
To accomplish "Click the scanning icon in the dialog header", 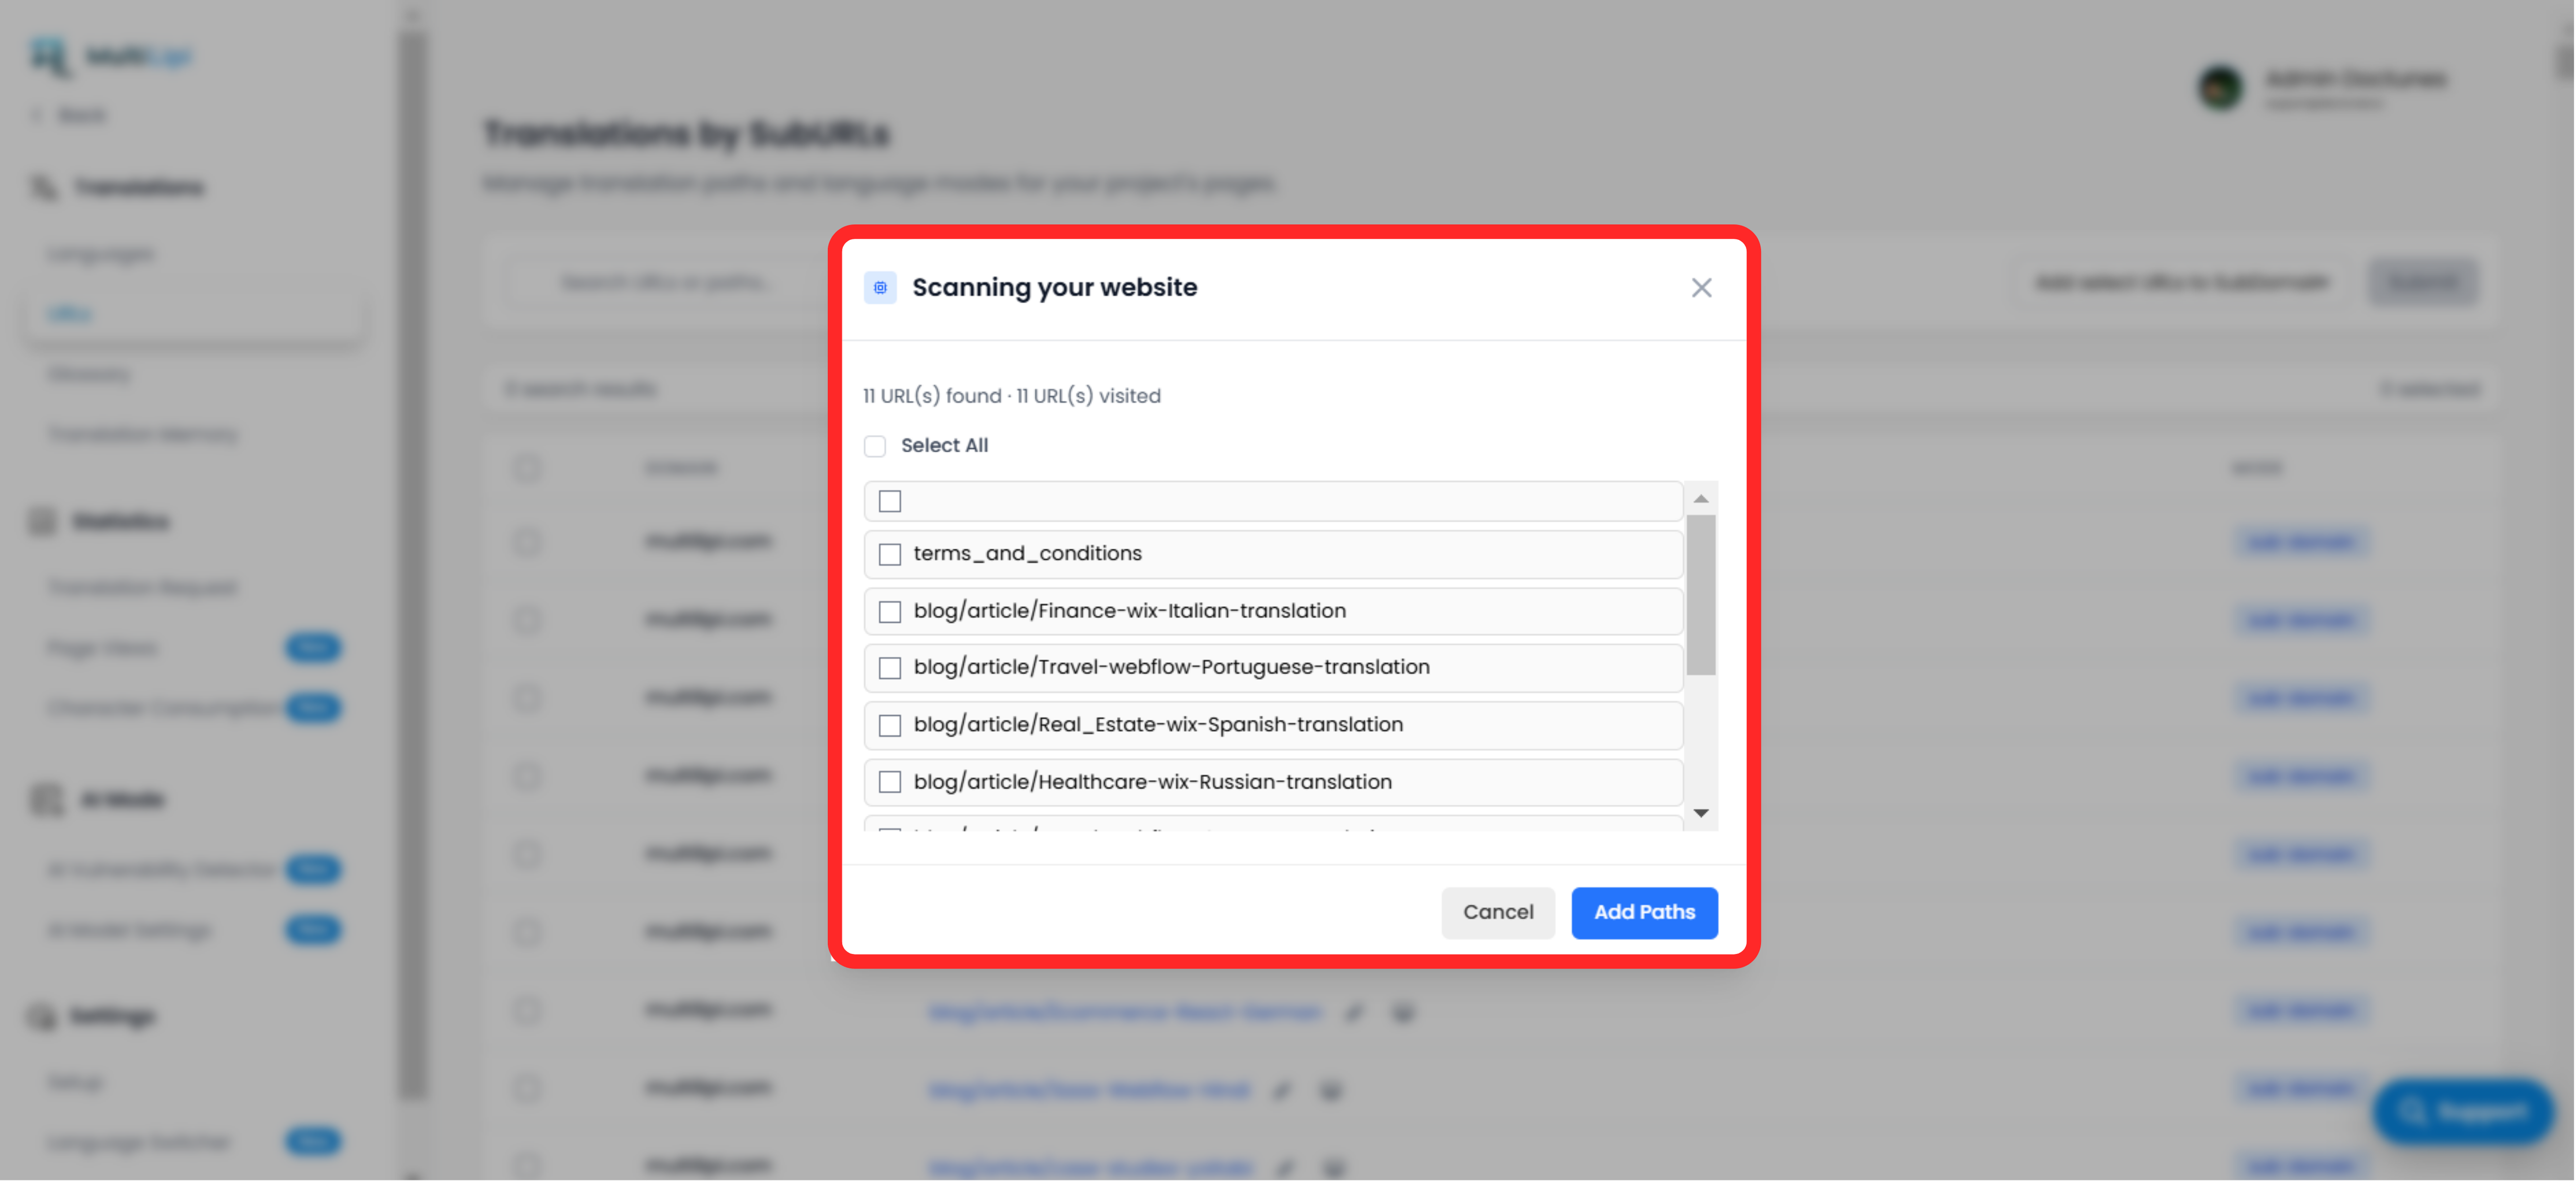I will [880, 287].
